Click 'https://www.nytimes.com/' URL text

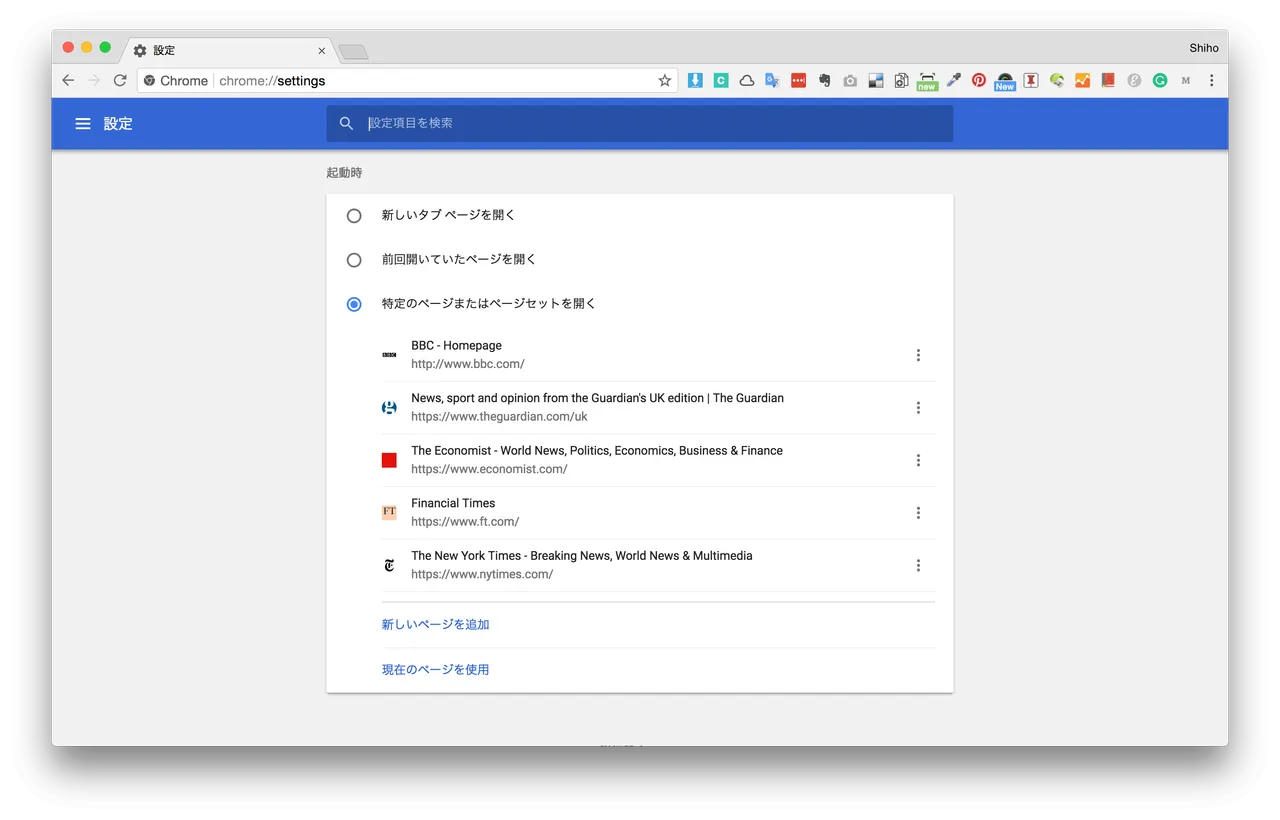coord(482,575)
